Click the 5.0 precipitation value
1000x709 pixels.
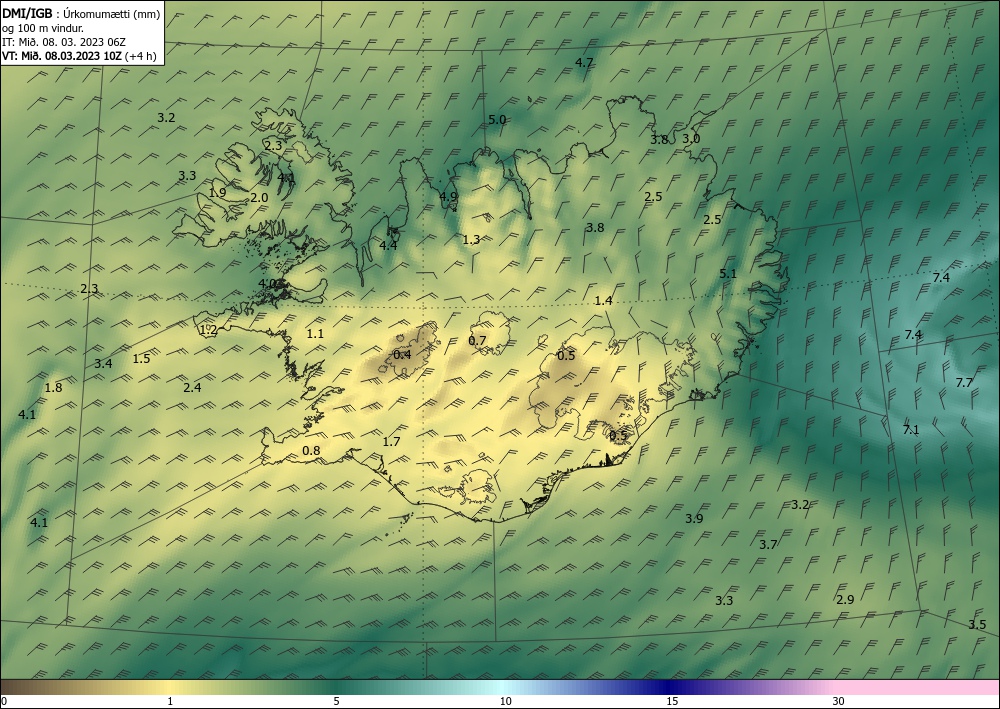pyautogui.click(x=497, y=120)
